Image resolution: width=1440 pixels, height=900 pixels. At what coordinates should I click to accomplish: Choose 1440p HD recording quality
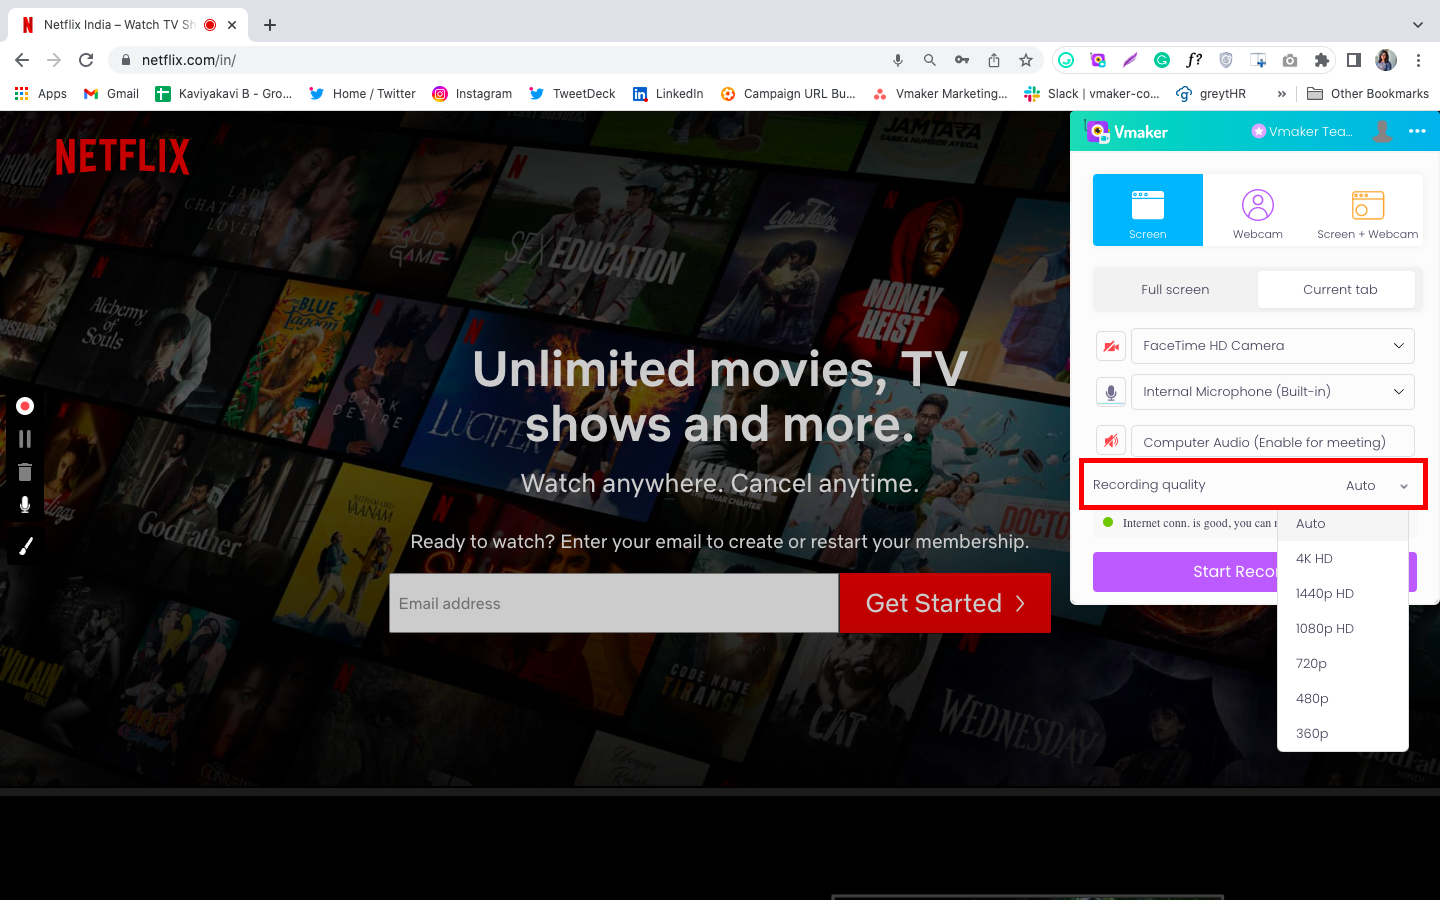[1343, 594]
